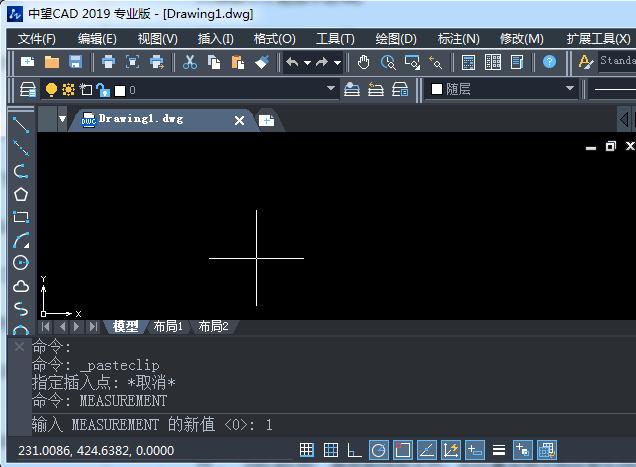Open the Layer States Manager icon
This screenshot has height=467, width=636.
click(x=400, y=89)
